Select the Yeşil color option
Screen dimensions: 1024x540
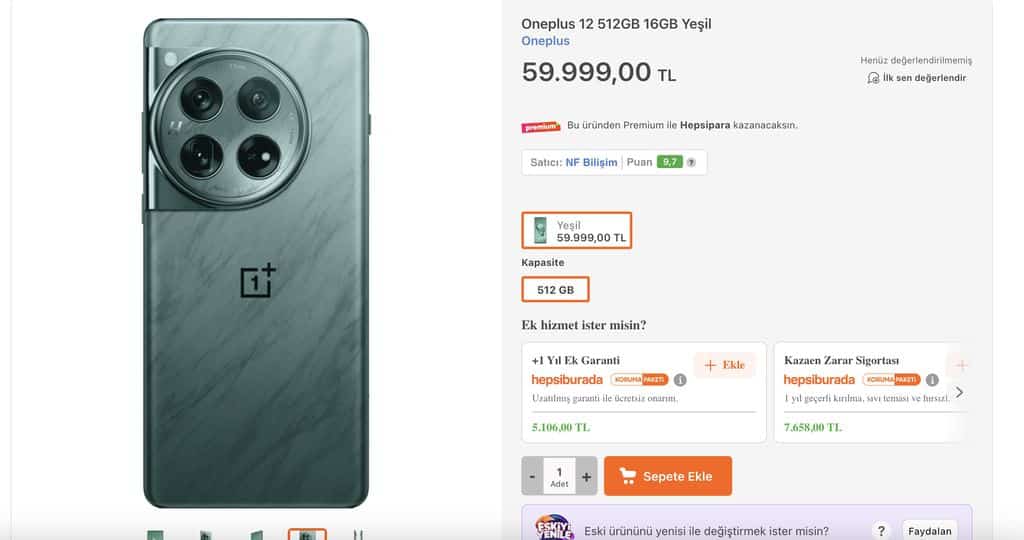[576, 231]
